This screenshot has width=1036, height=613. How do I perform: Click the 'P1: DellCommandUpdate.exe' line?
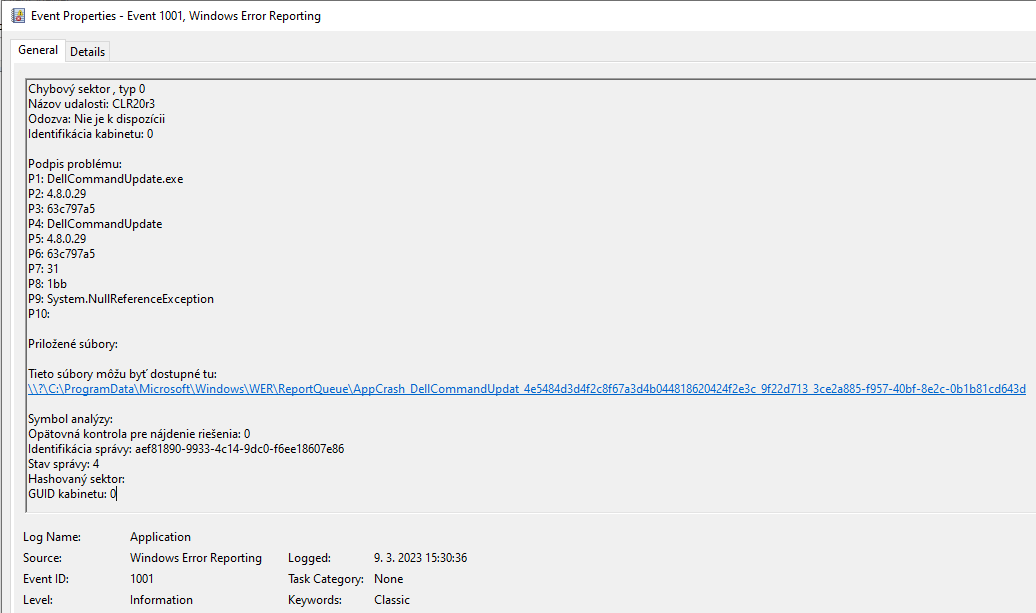pos(106,179)
